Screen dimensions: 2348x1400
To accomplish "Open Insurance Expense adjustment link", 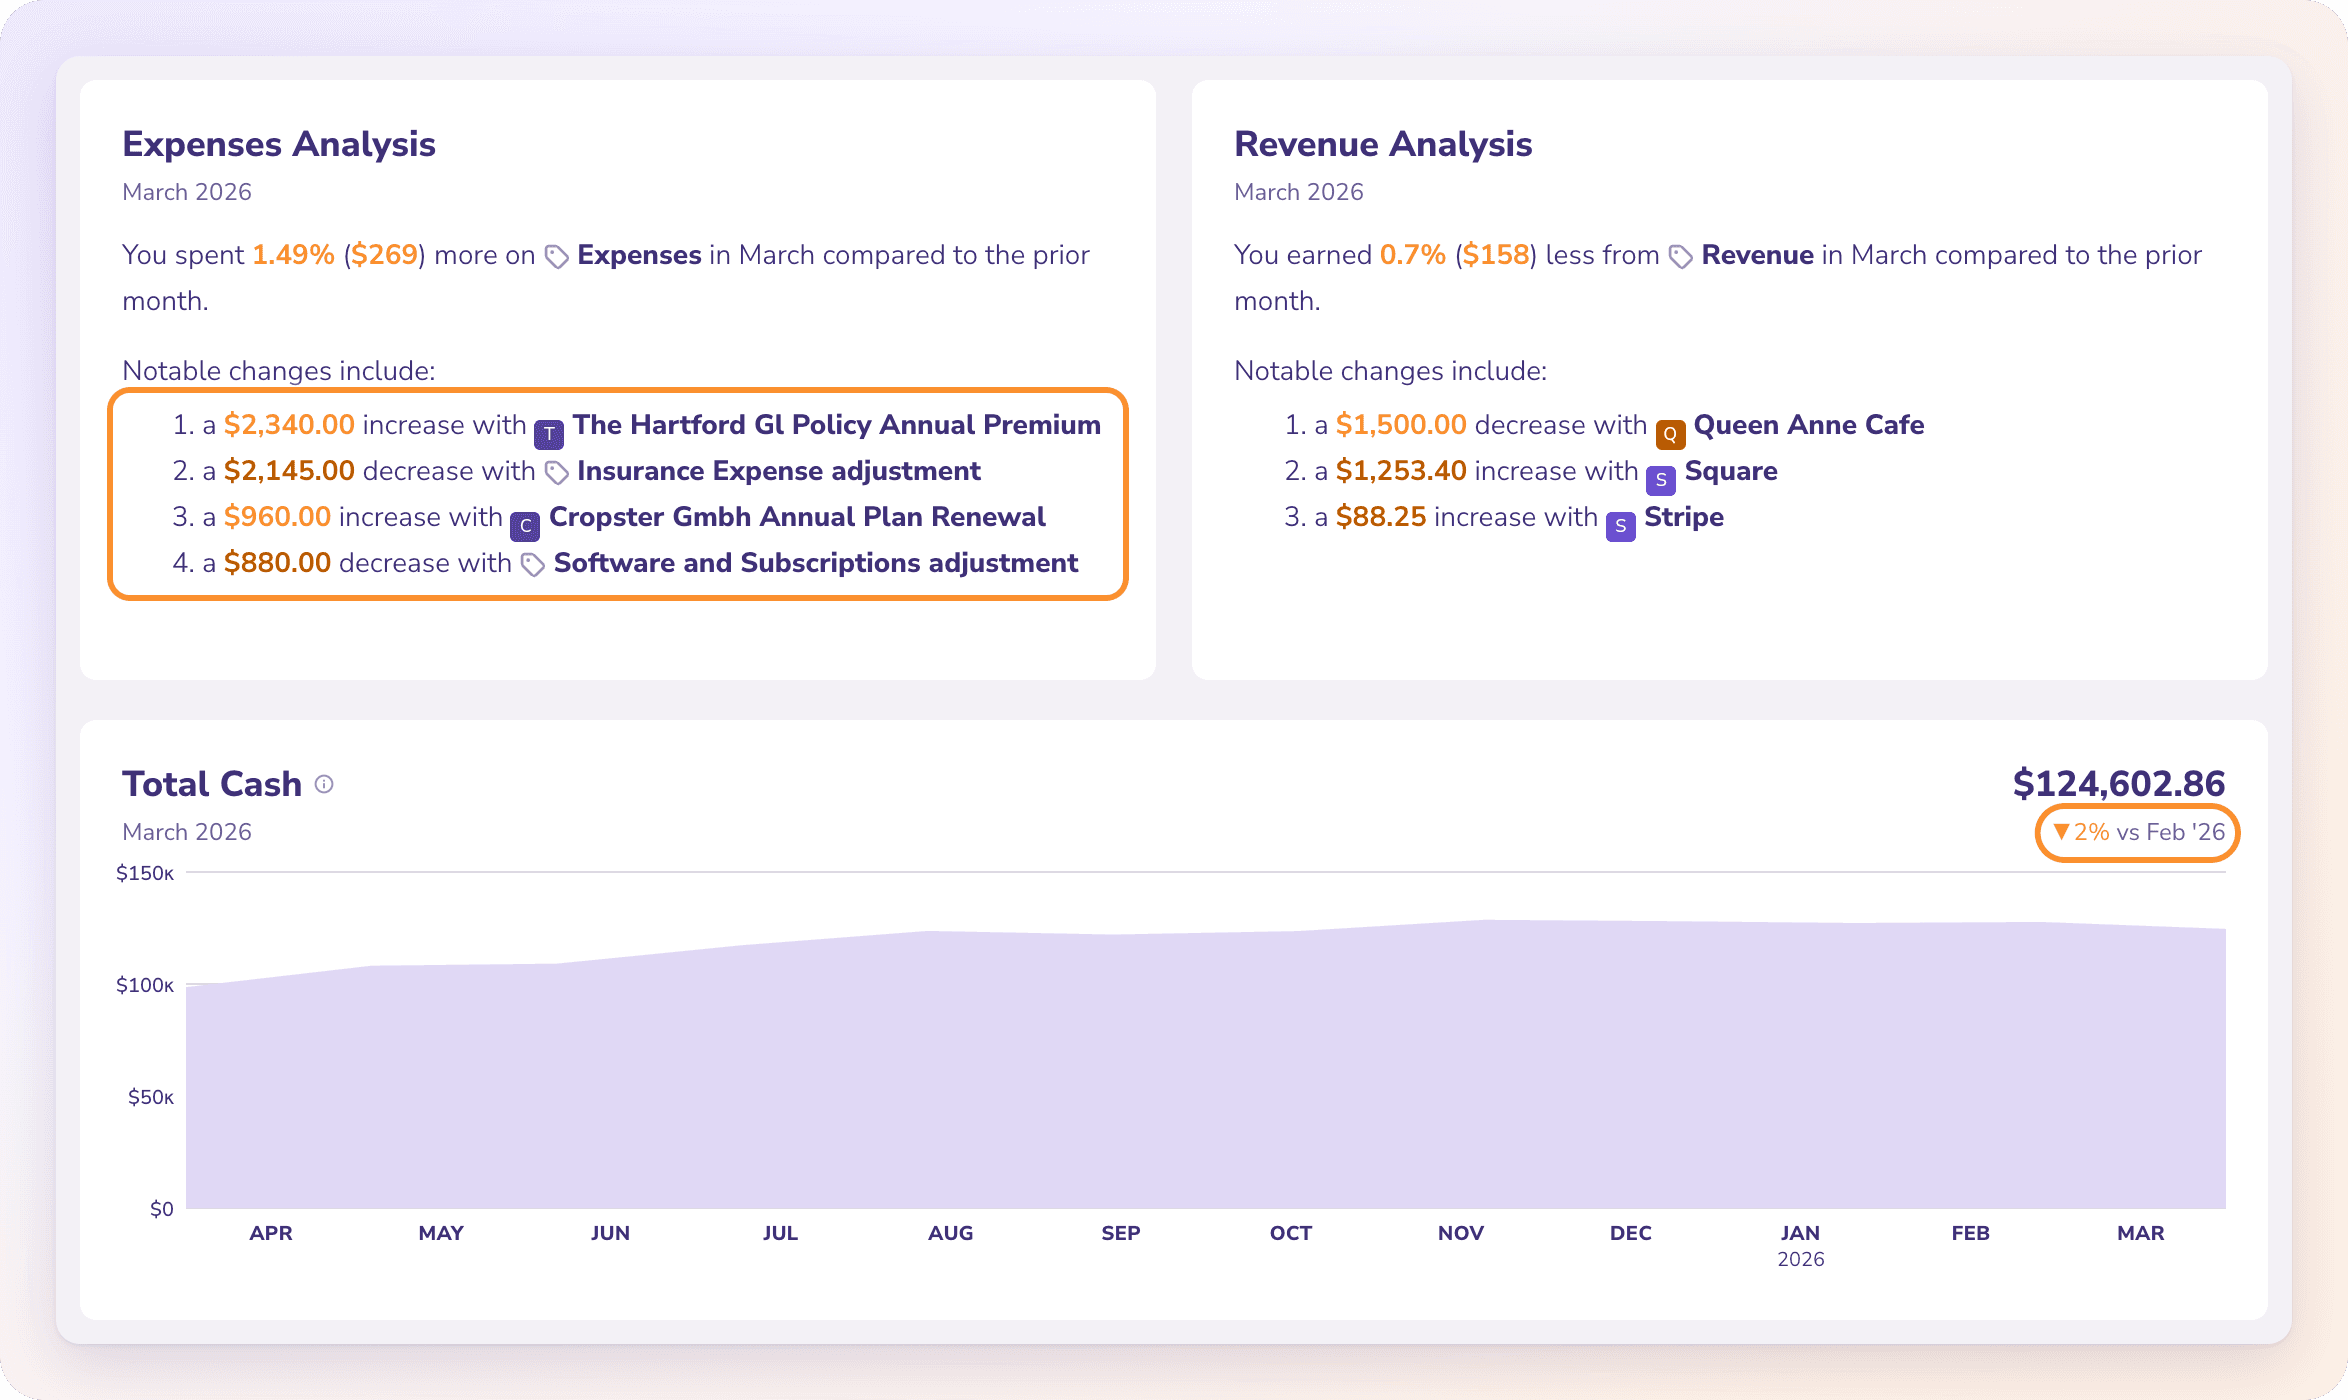I will (x=779, y=471).
